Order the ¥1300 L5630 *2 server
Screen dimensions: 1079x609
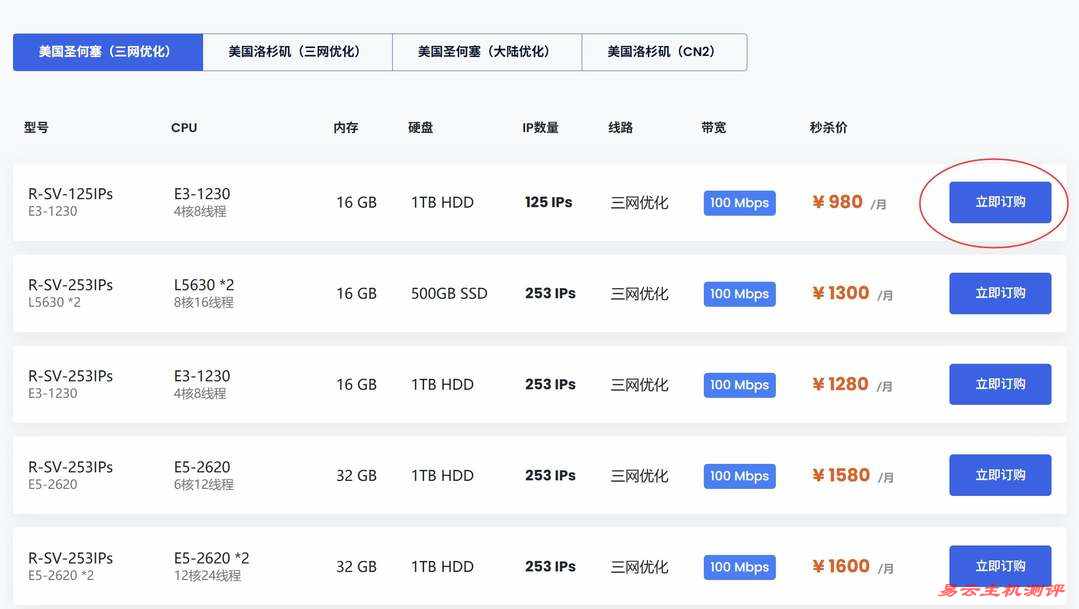tap(1000, 293)
